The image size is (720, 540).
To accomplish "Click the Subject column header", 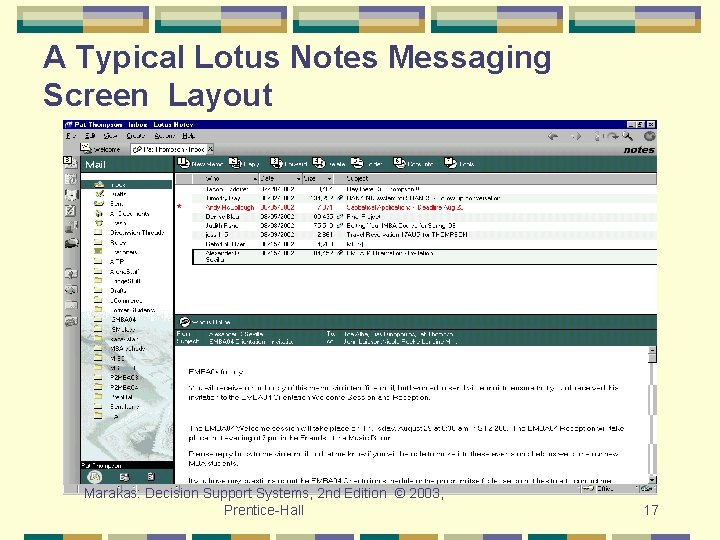I will [x=357, y=179].
